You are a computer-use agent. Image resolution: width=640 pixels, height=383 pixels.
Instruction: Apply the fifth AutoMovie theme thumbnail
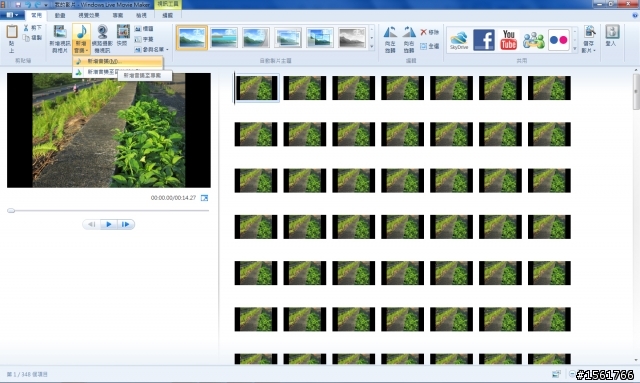(320, 38)
